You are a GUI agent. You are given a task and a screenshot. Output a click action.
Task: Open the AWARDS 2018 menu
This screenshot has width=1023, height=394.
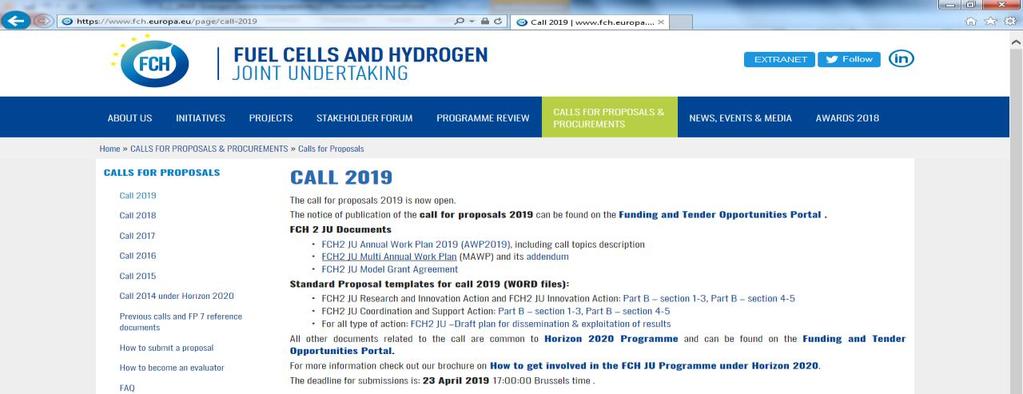point(847,118)
